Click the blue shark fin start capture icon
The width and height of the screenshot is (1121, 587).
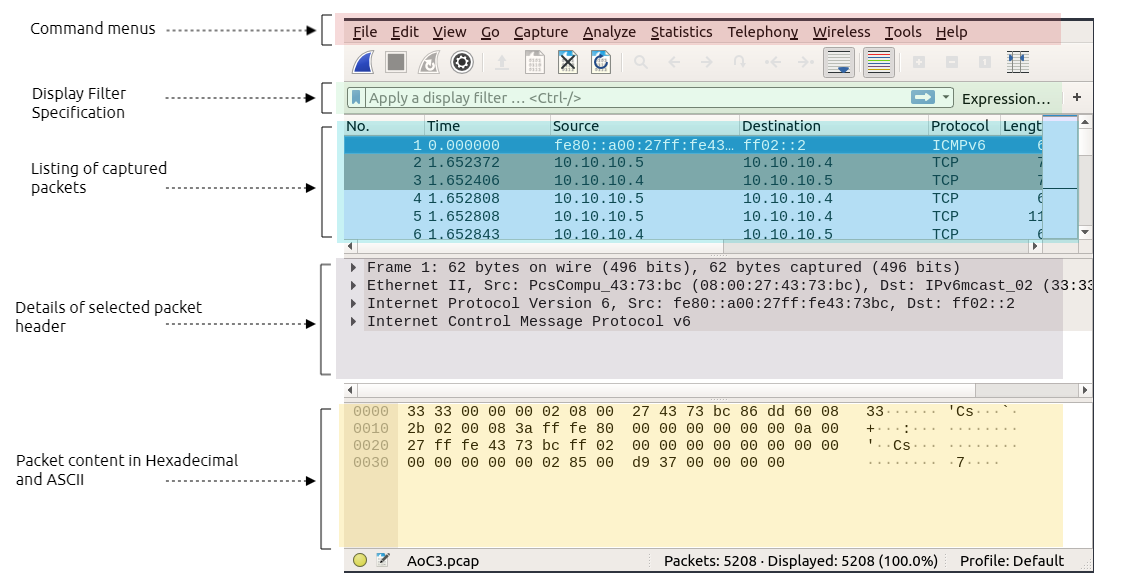point(364,63)
